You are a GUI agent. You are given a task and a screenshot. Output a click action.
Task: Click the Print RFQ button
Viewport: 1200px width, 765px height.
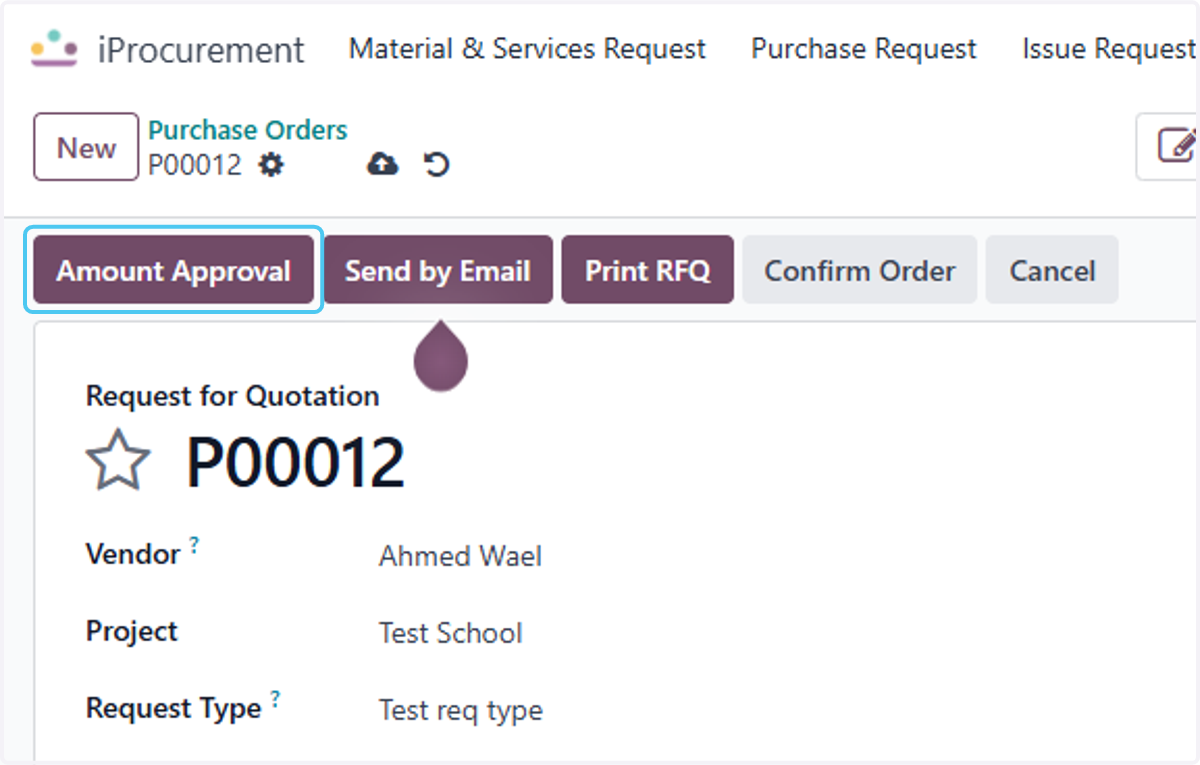pyautogui.click(x=648, y=270)
